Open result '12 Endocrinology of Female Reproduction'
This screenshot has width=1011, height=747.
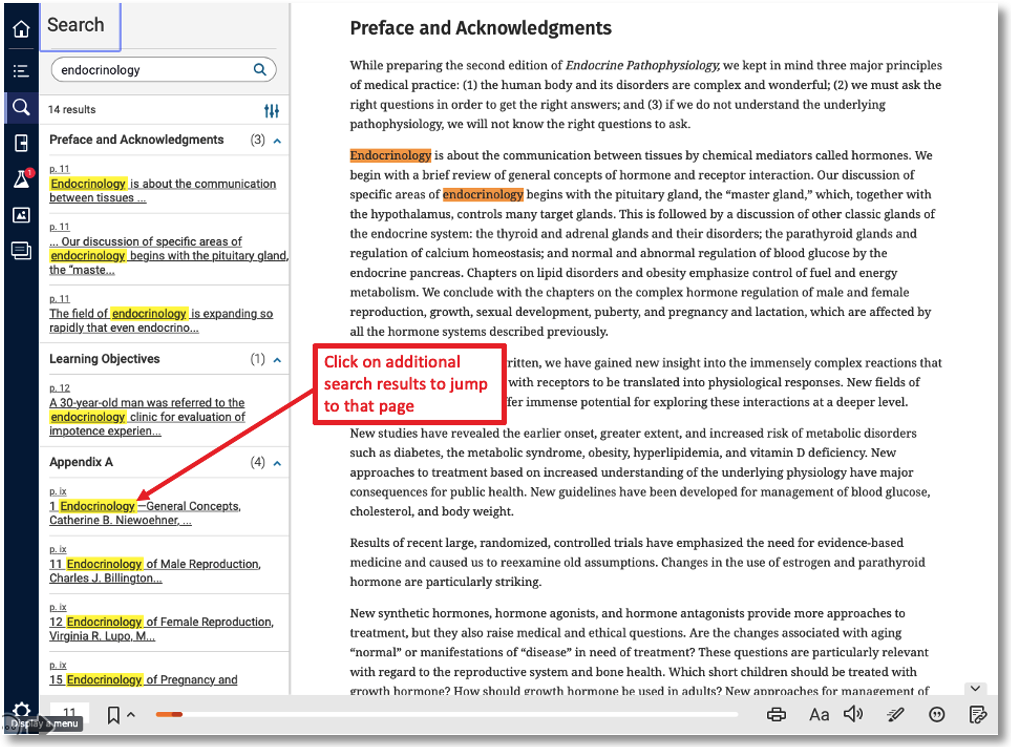tap(161, 629)
